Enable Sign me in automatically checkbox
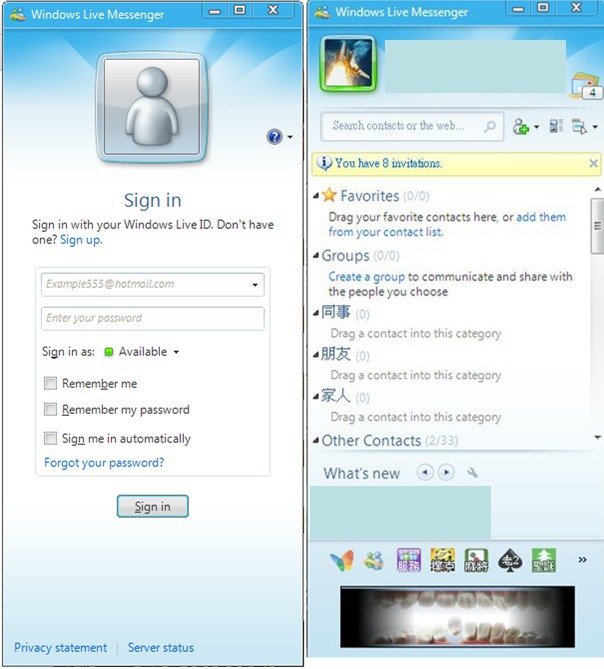The width and height of the screenshot is (604, 669). tap(50, 438)
